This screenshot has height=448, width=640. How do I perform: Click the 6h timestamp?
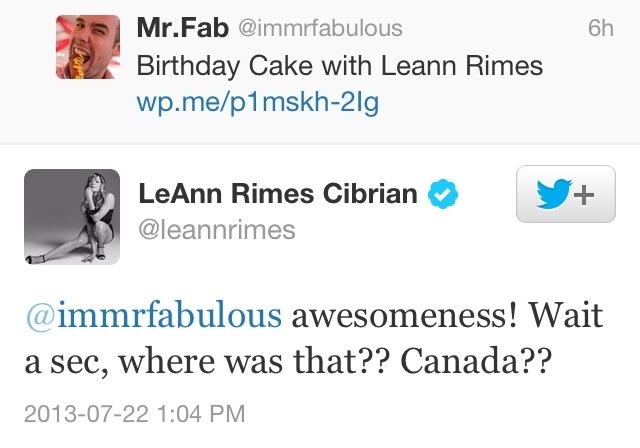tap(600, 29)
